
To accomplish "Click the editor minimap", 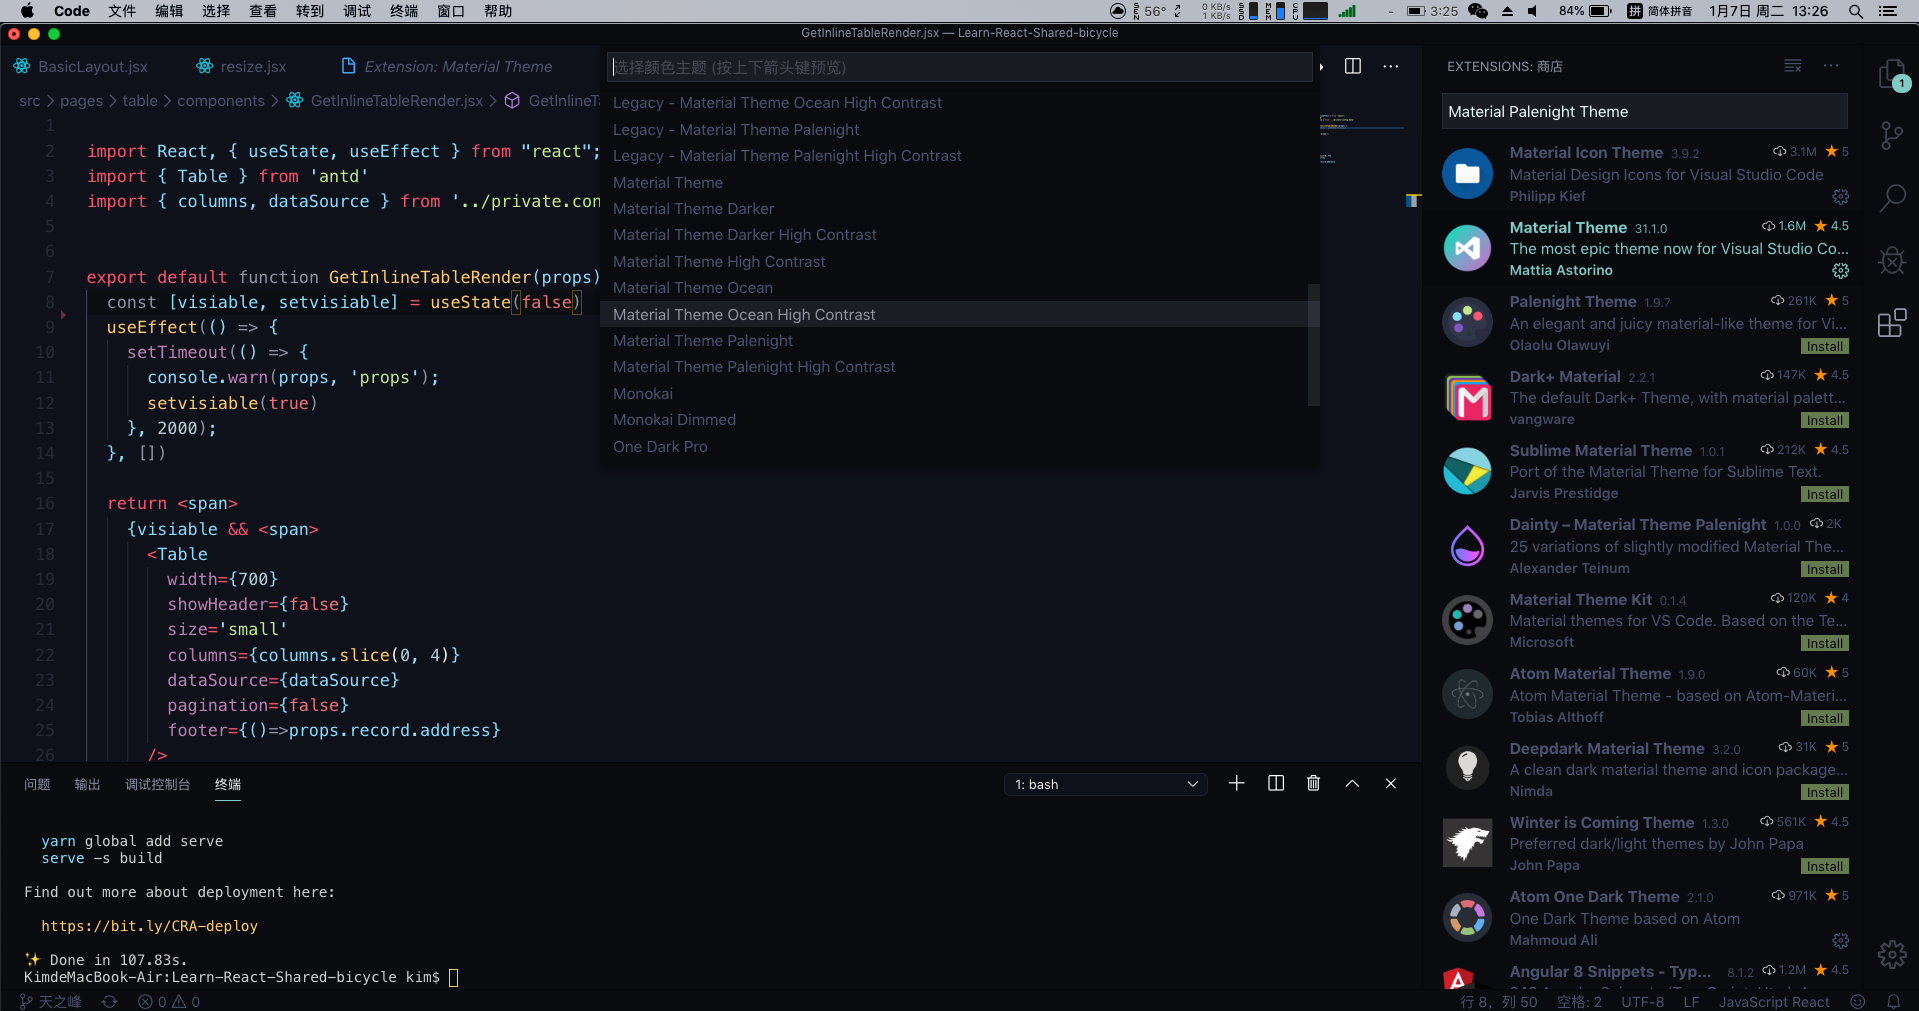I will pos(1362,140).
